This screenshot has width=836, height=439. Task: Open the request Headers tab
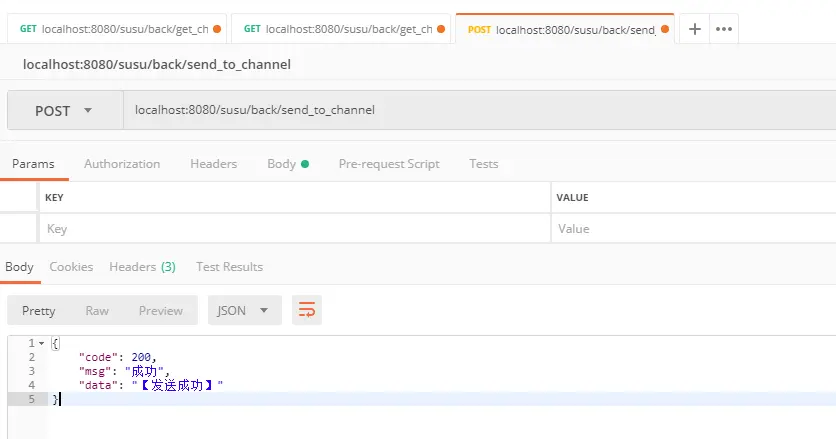coord(214,164)
